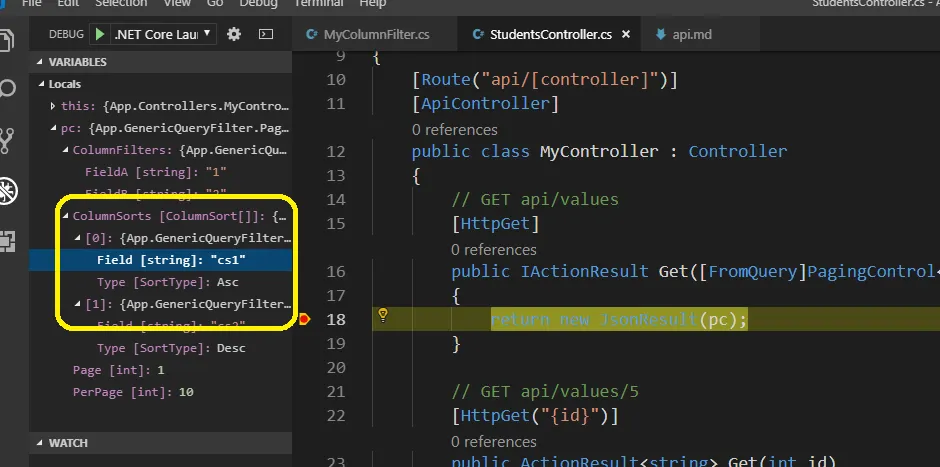This screenshot has width=940, height=467.
Task: Click '0 references' above the Get method line 16
Action: [x=494, y=249]
